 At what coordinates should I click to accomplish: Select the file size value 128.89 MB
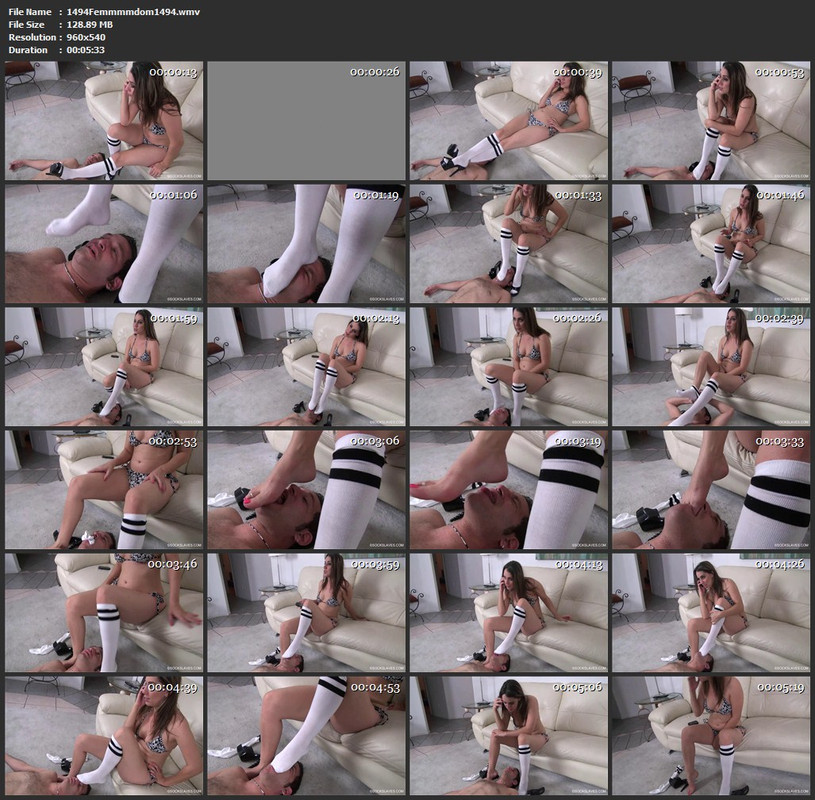[89, 24]
